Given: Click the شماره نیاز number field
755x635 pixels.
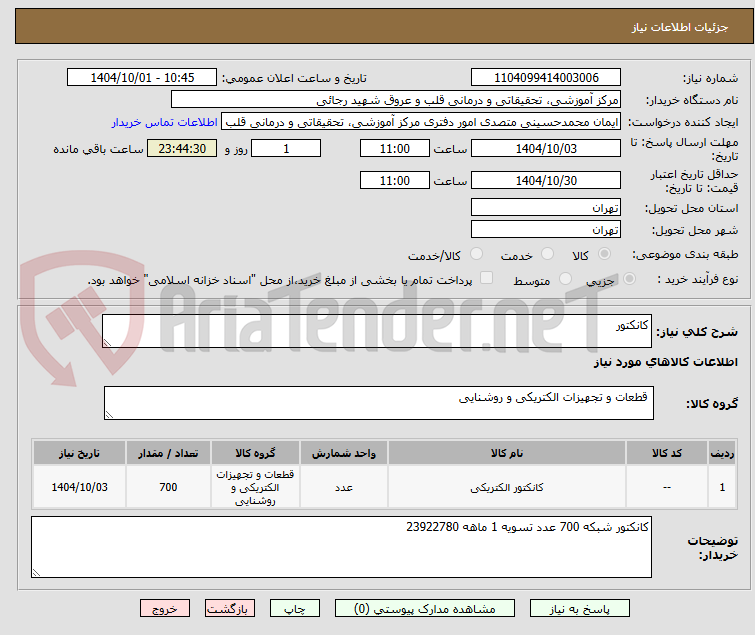Looking at the screenshot, I should pyautogui.click(x=546, y=78).
